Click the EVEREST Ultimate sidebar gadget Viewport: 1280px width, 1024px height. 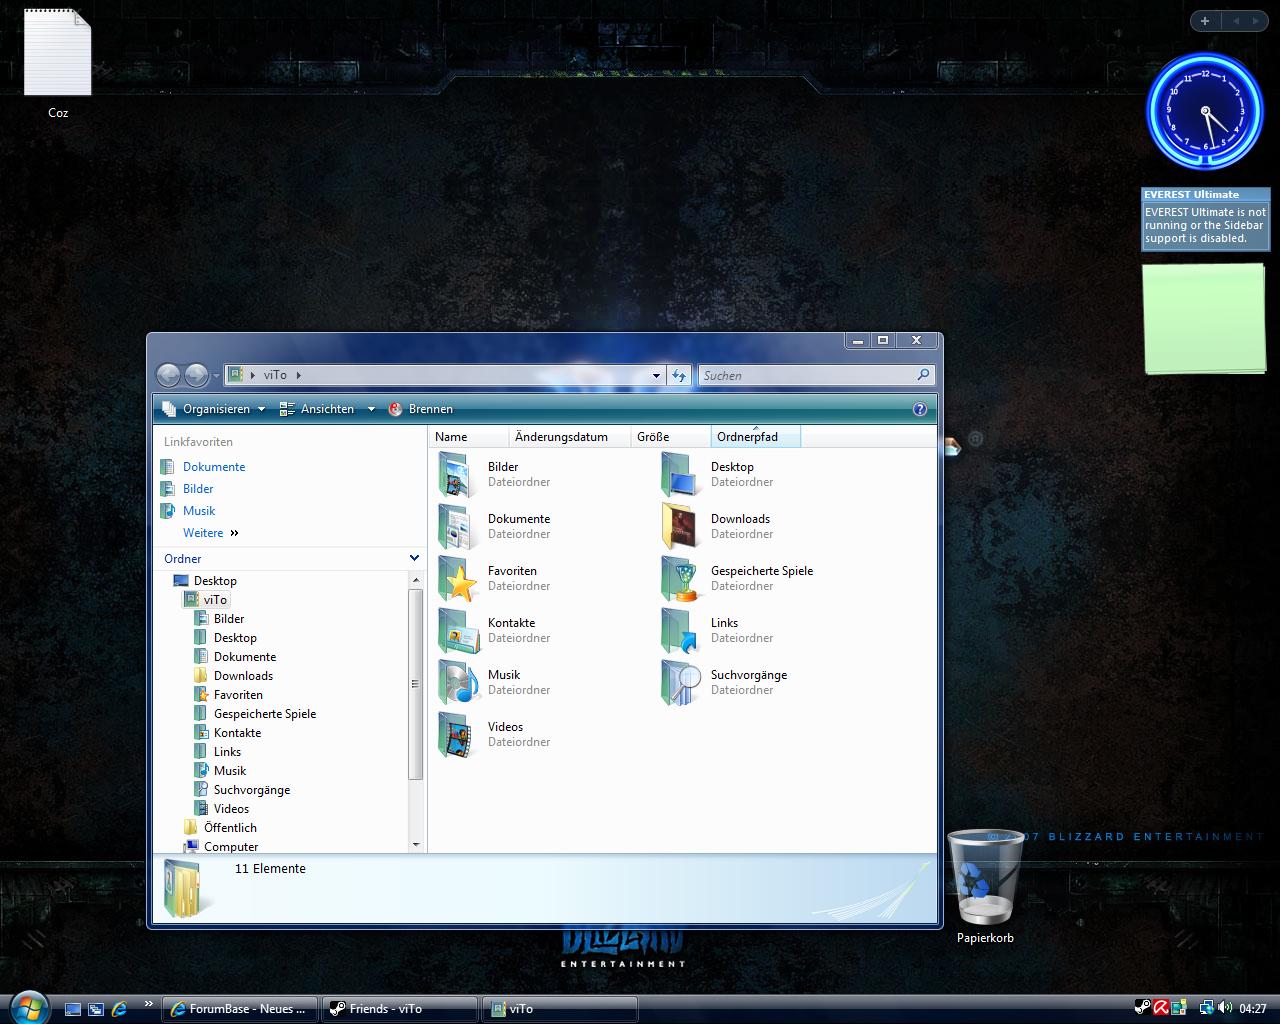pyautogui.click(x=1206, y=219)
